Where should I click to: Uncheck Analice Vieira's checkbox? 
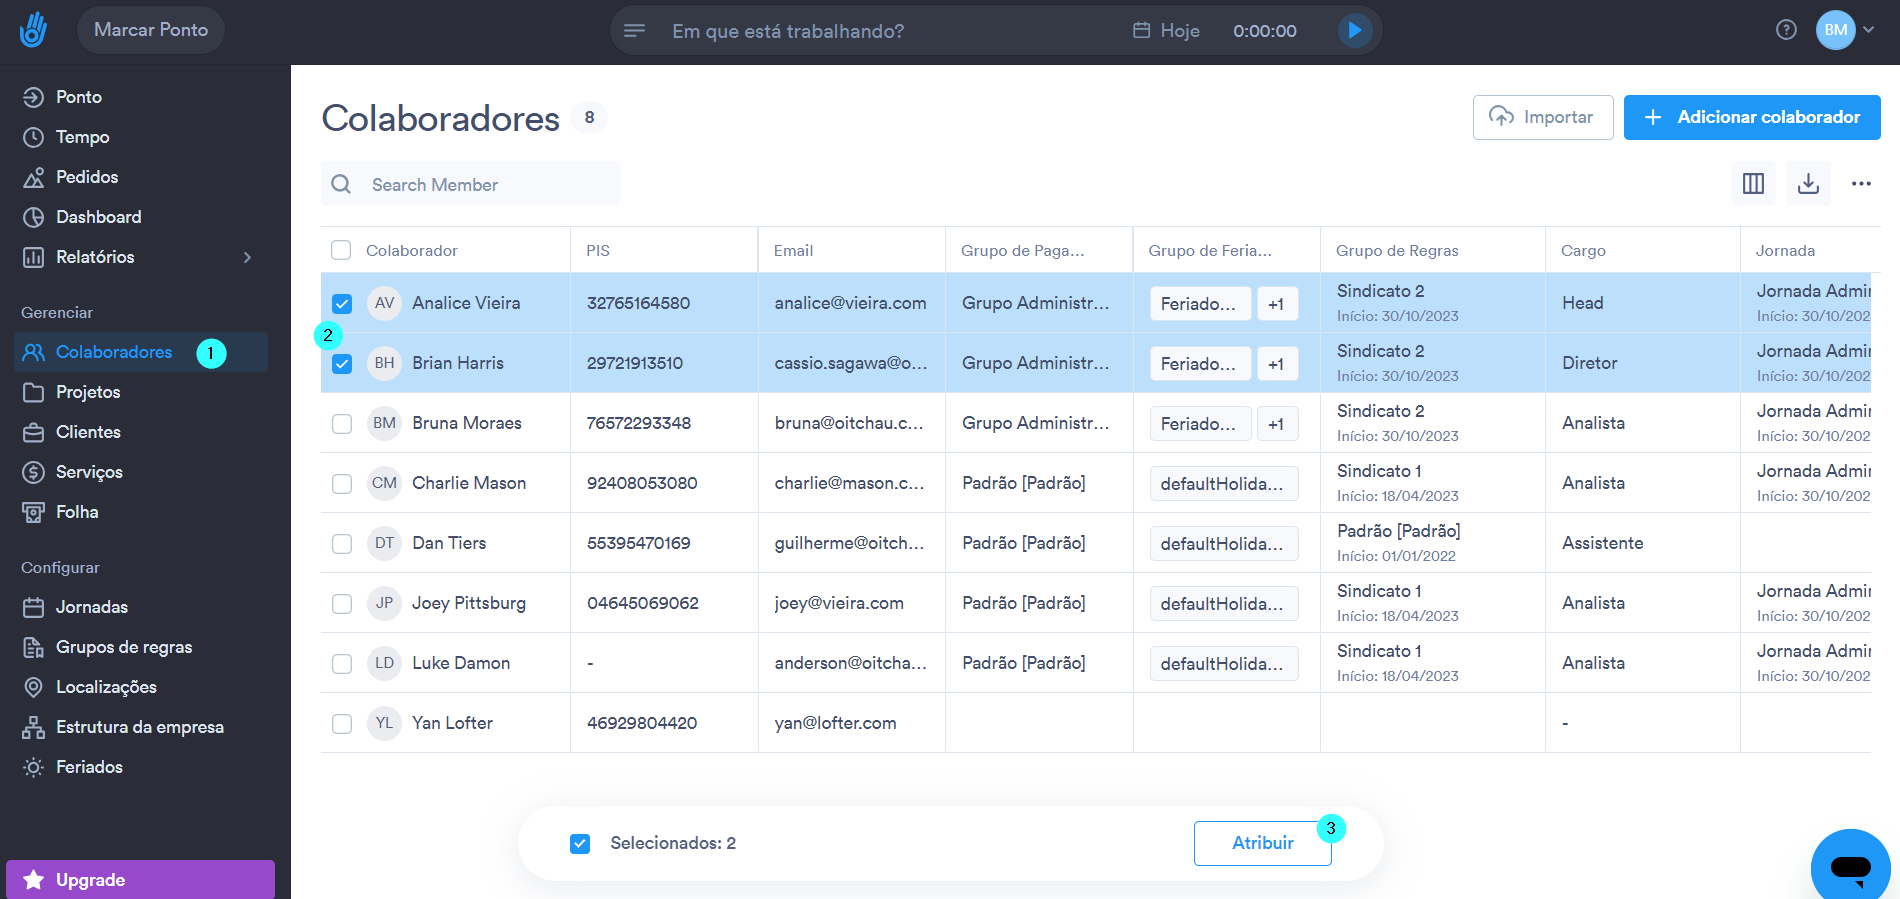click(342, 303)
